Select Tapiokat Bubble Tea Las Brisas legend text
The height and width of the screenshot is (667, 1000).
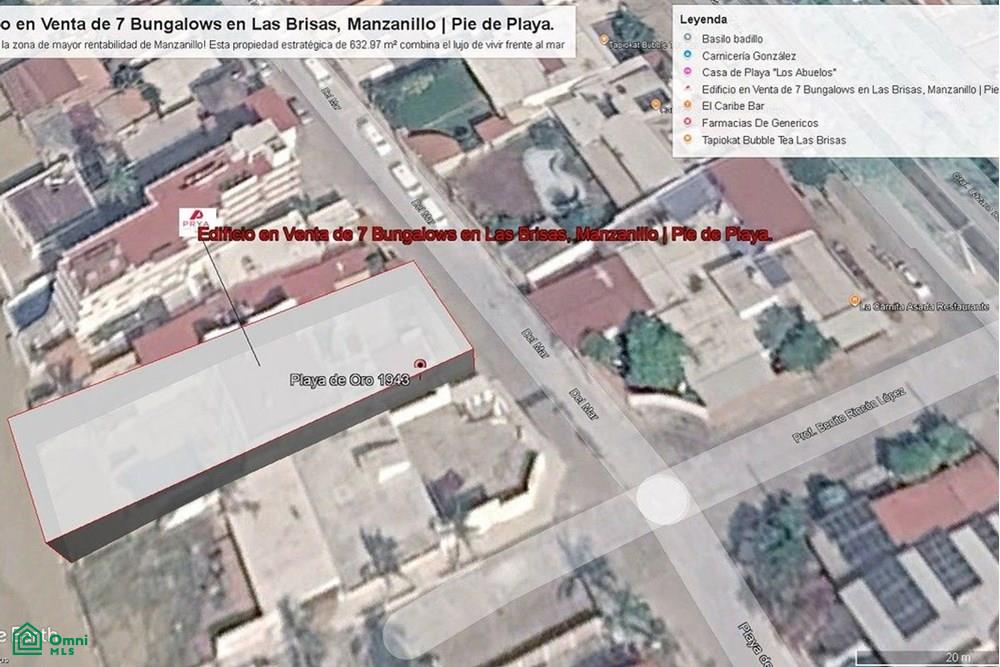[x=774, y=140]
